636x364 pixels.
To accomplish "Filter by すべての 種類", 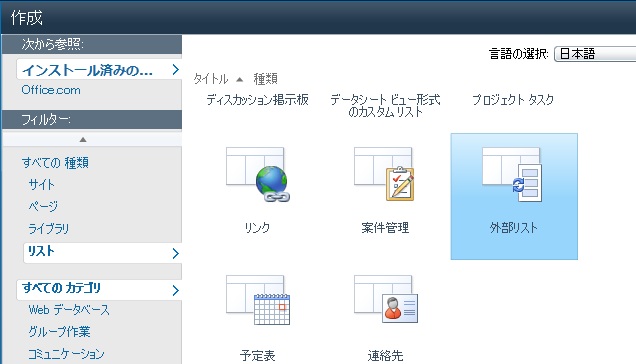I will [55, 163].
